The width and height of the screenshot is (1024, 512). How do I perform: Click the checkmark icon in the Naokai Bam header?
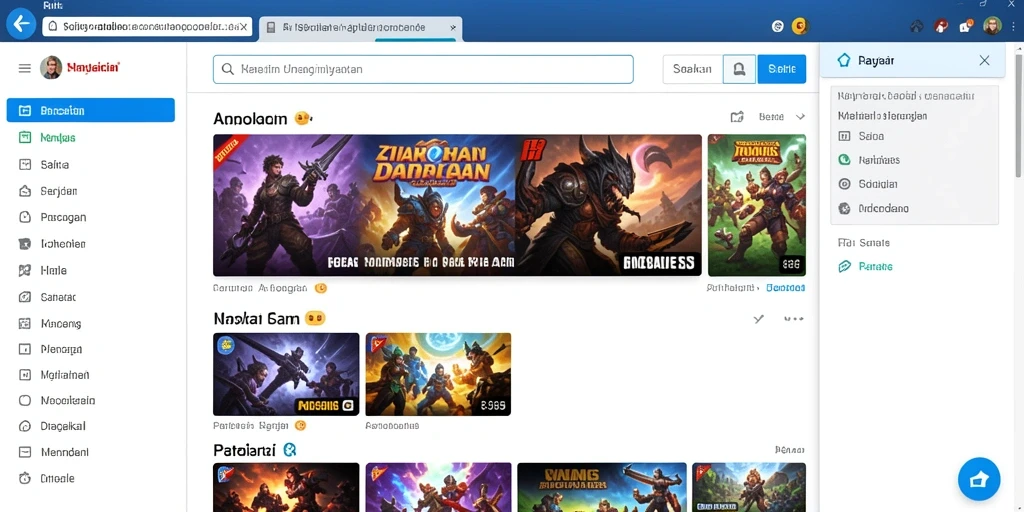pos(758,319)
